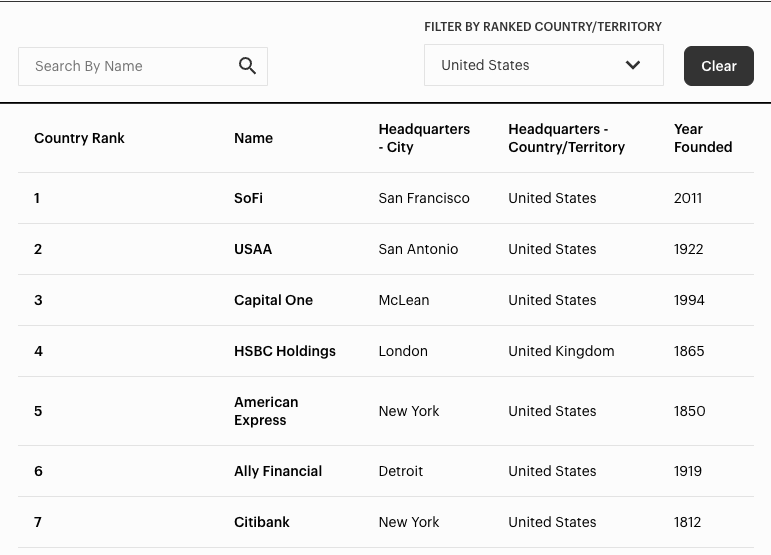Click Filter By Ranked Country/Territory label

tap(543, 27)
